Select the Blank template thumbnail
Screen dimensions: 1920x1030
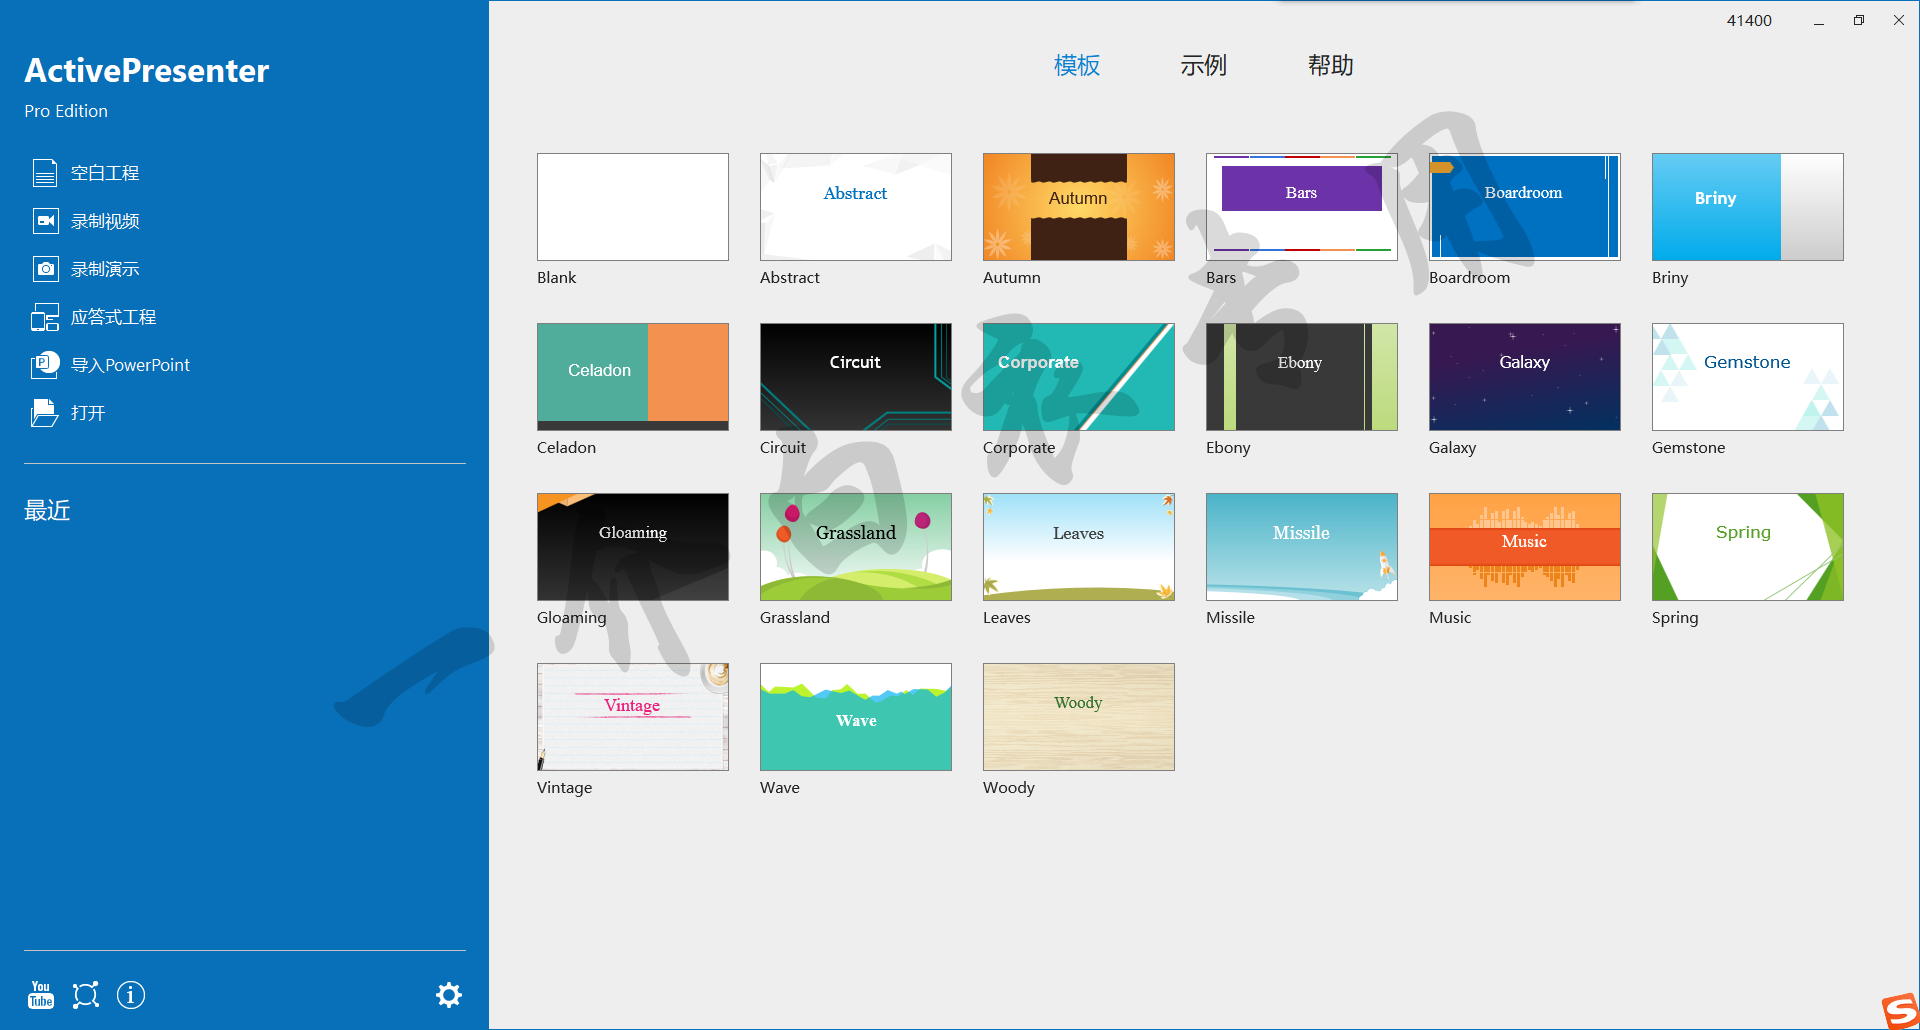tap(633, 207)
